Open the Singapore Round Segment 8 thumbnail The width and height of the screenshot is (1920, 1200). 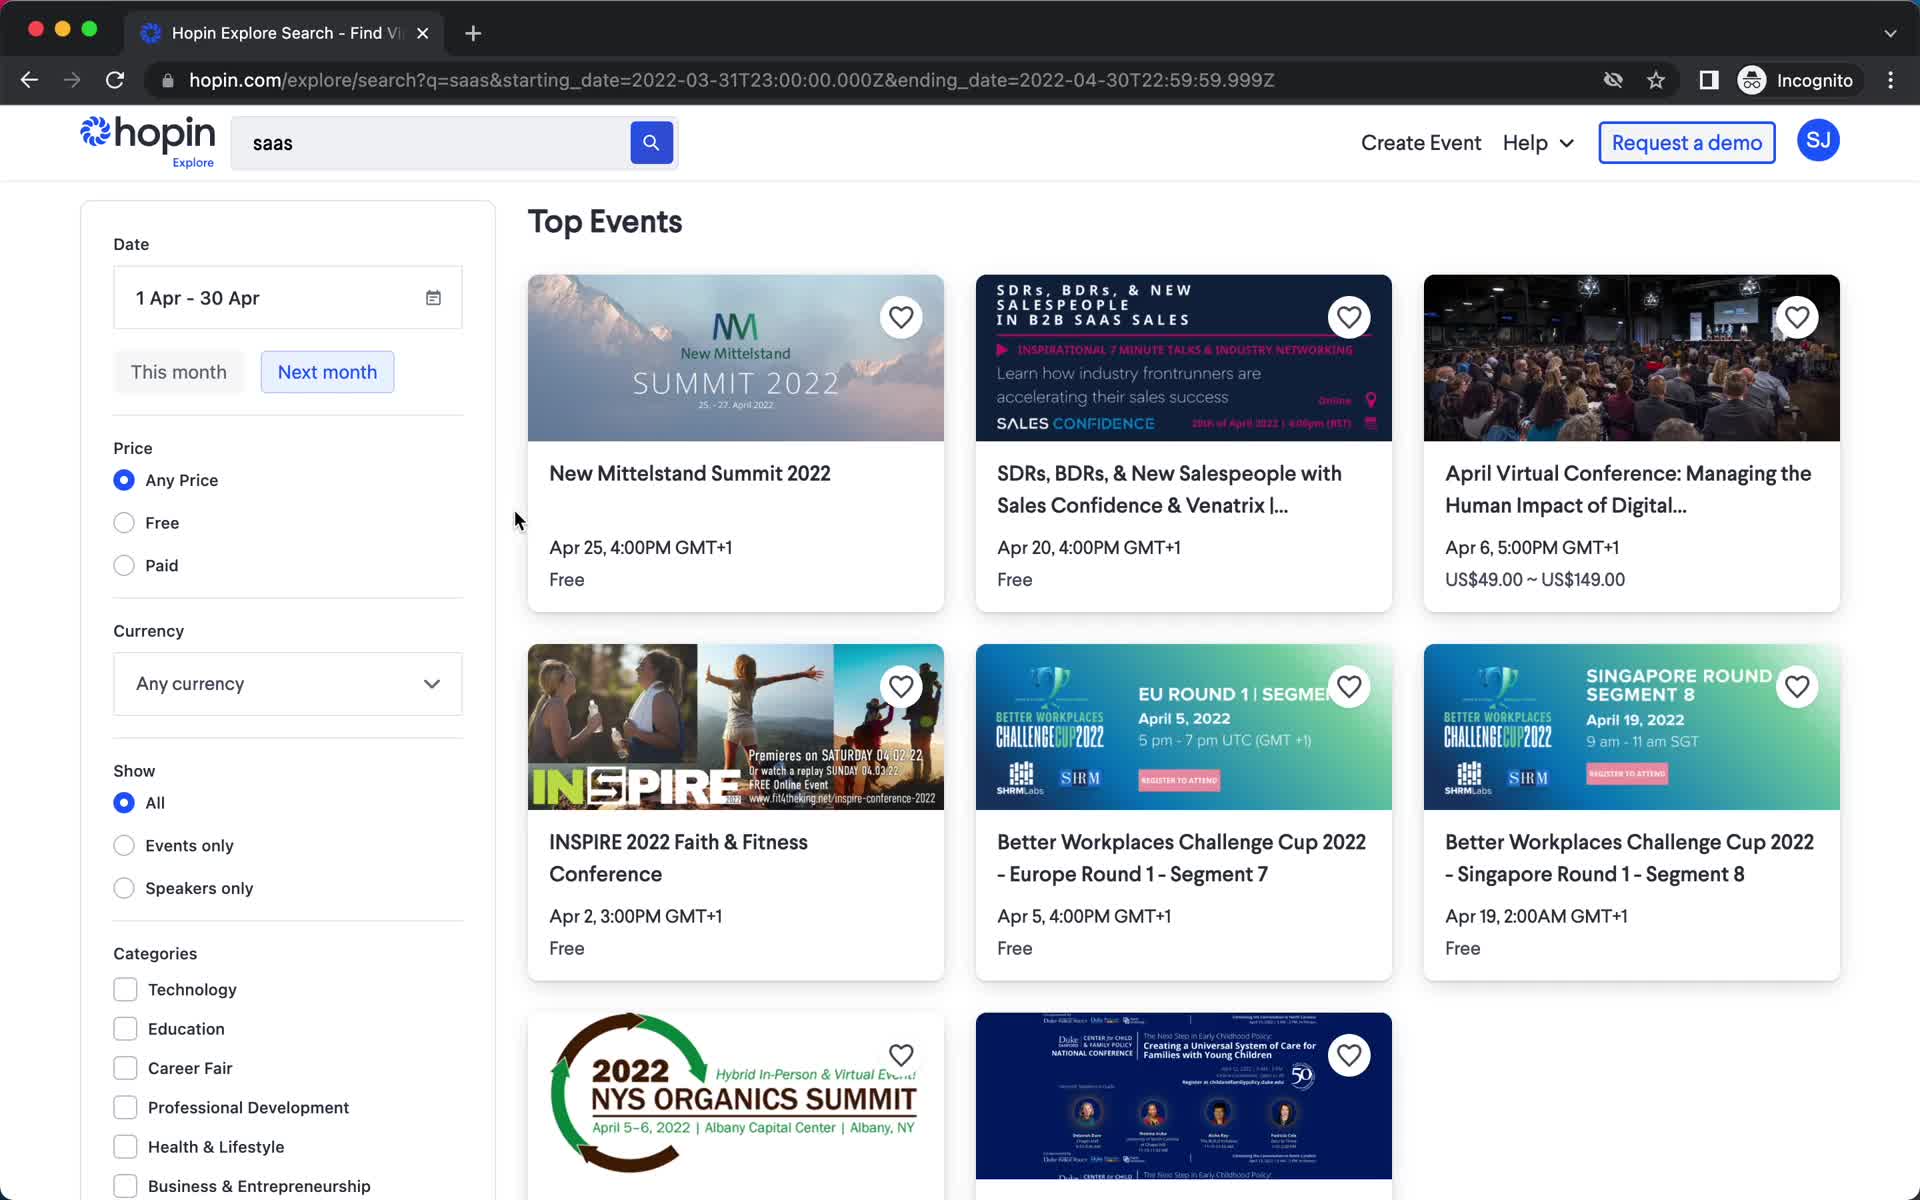[x=1631, y=727]
